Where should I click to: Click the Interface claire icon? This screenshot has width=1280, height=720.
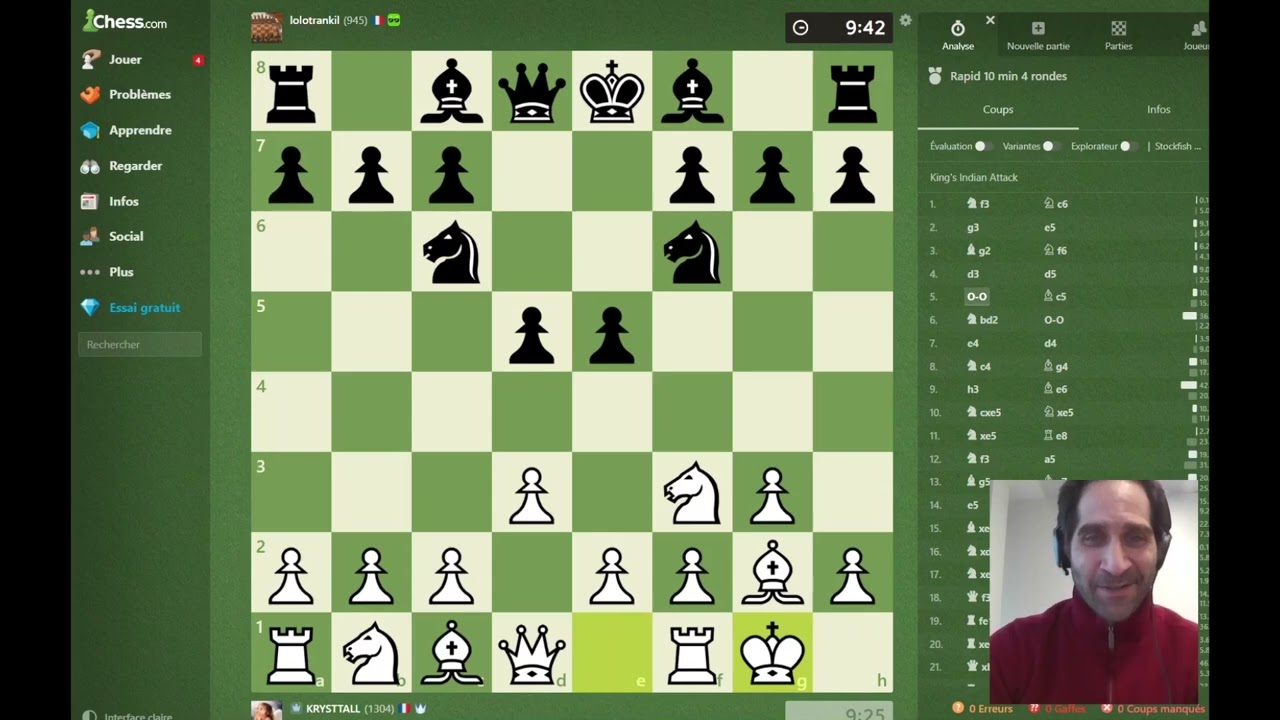[90, 716]
